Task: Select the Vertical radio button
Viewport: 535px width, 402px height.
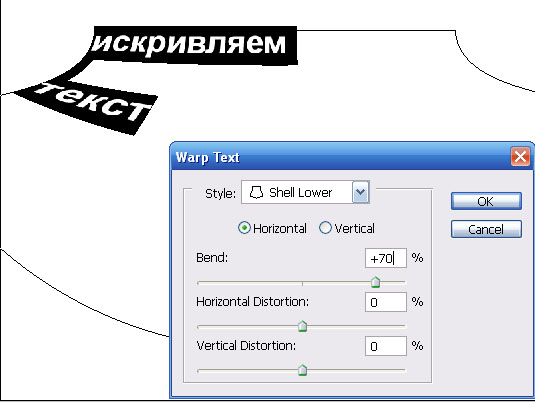Action: [325, 228]
